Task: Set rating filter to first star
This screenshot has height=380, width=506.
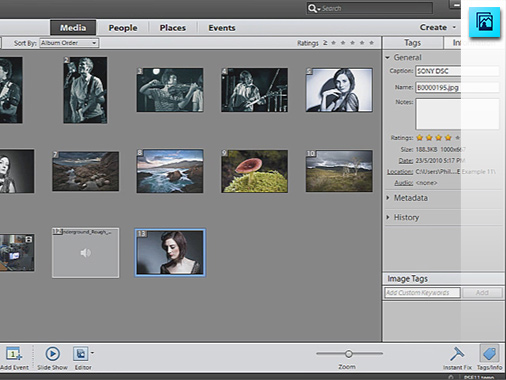Action: click(x=333, y=43)
